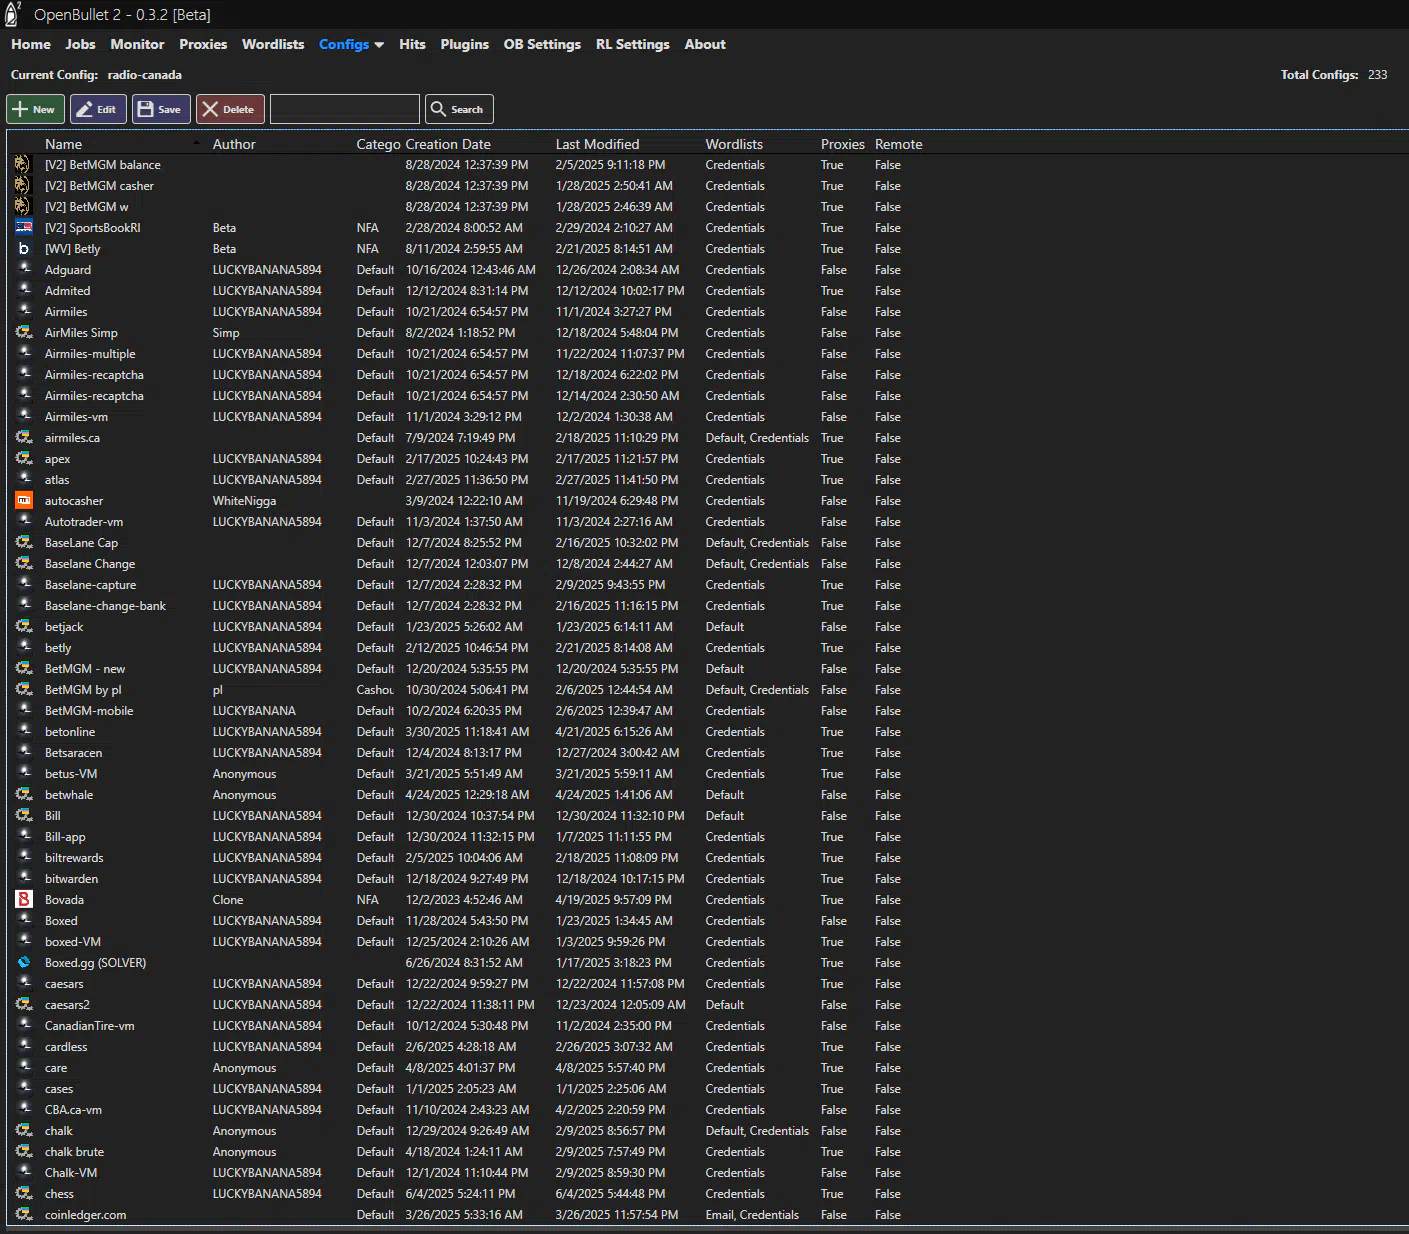Screen dimensions: 1409x1234
Task: Click 'Email, Credentials' wordlist cell
Action: point(752,1215)
